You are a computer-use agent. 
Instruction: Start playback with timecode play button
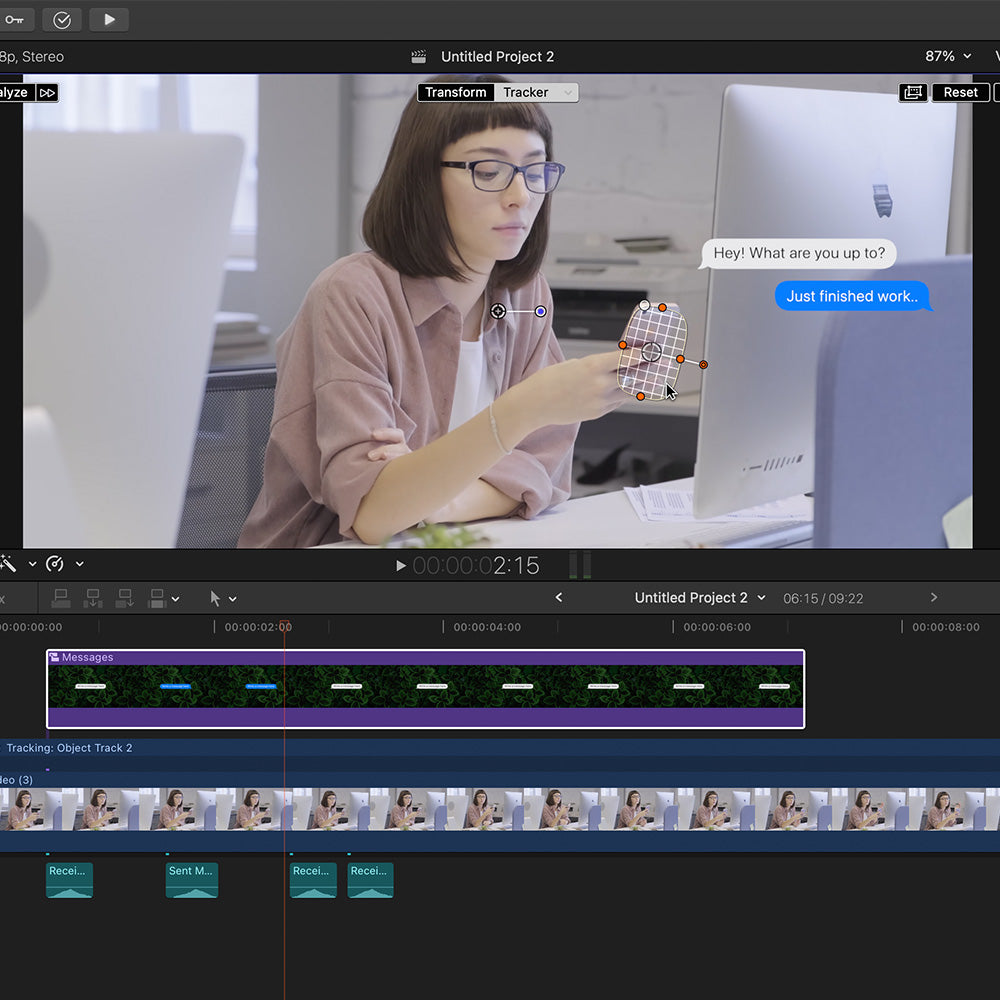(401, 565)
